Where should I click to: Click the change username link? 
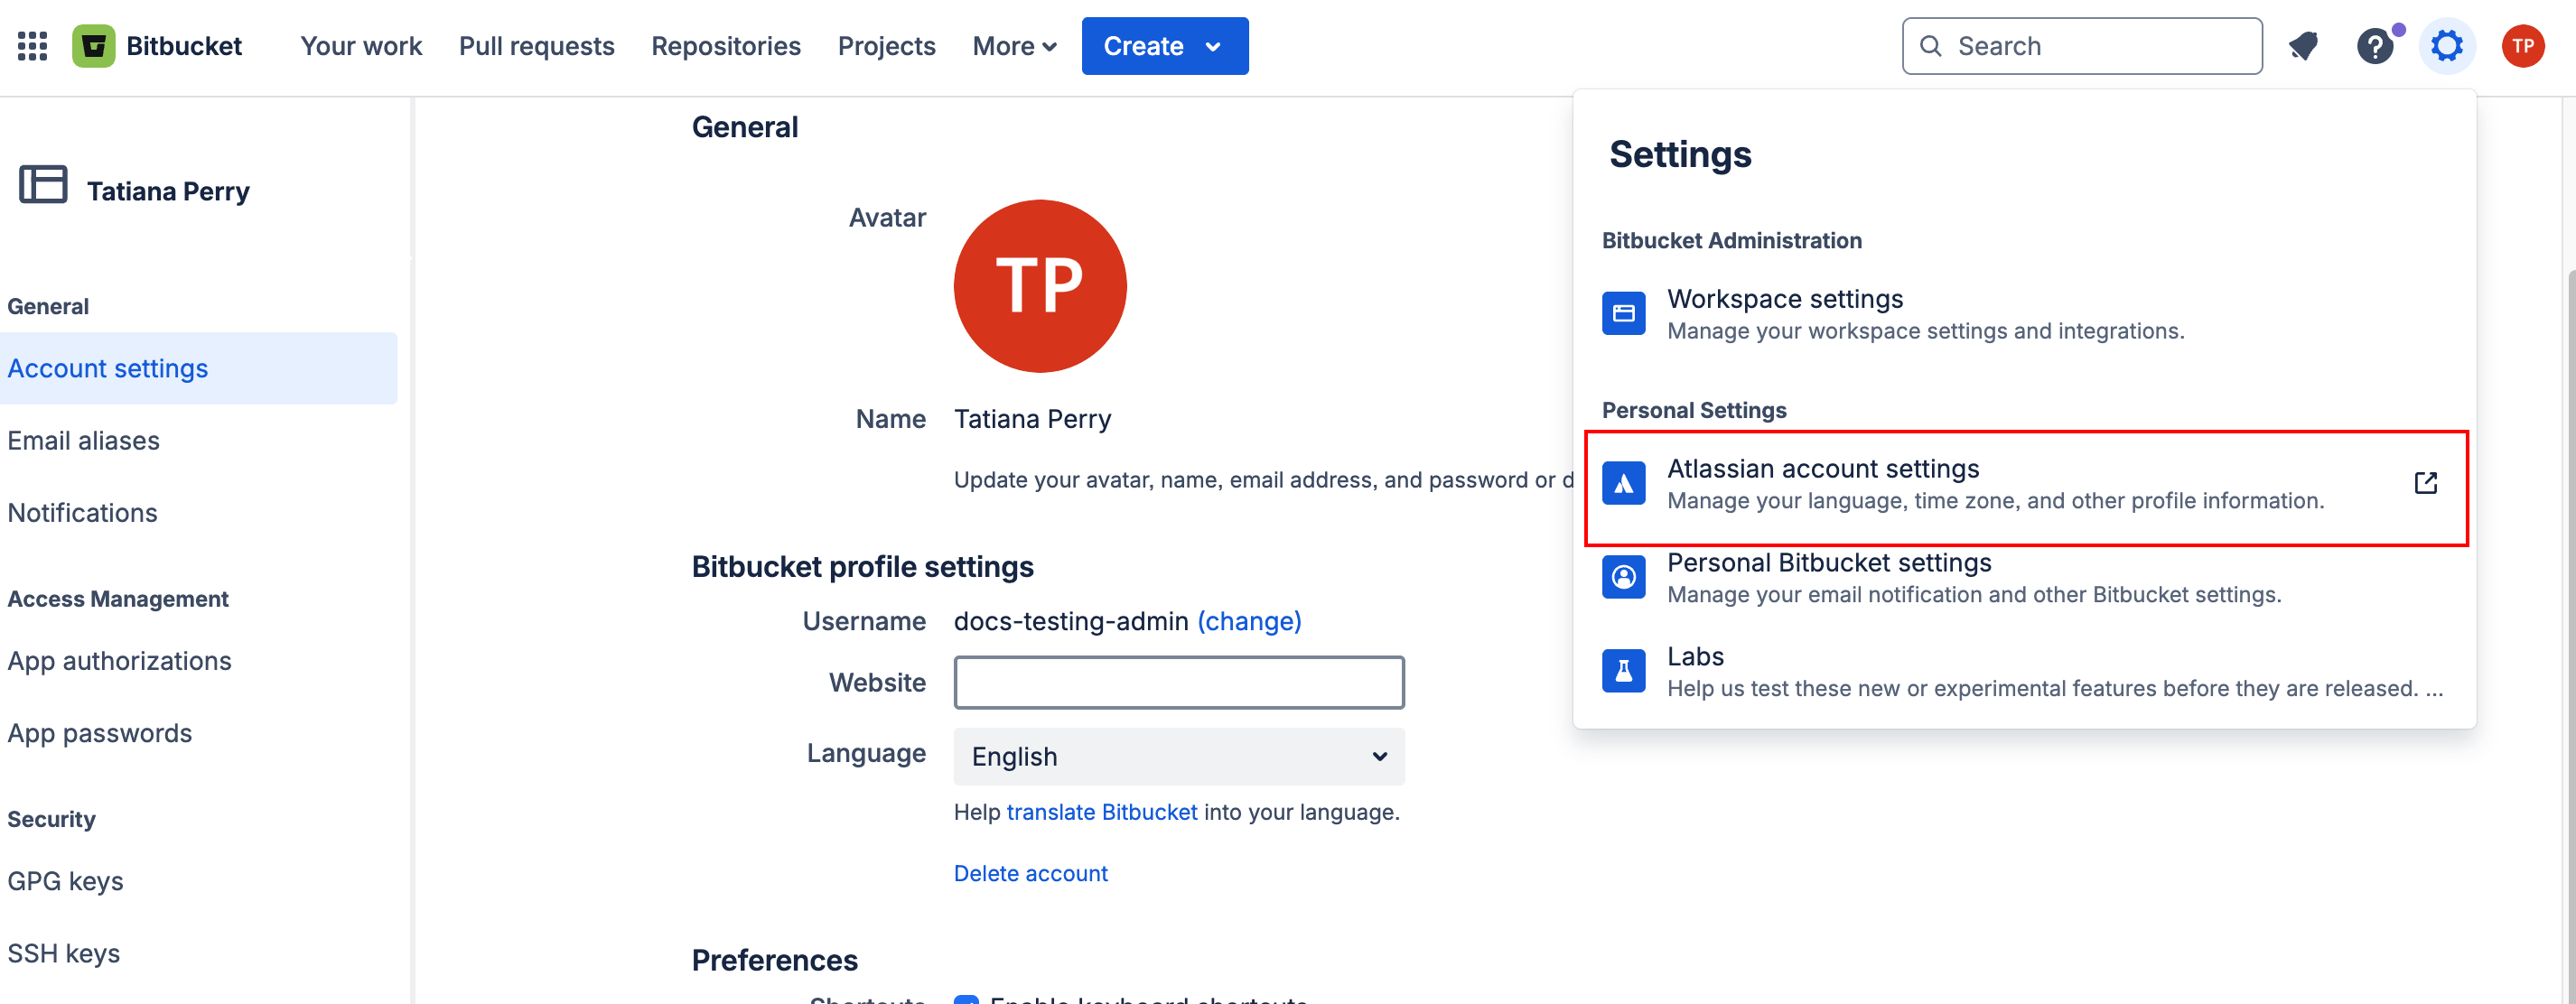tap(1249, 621)
